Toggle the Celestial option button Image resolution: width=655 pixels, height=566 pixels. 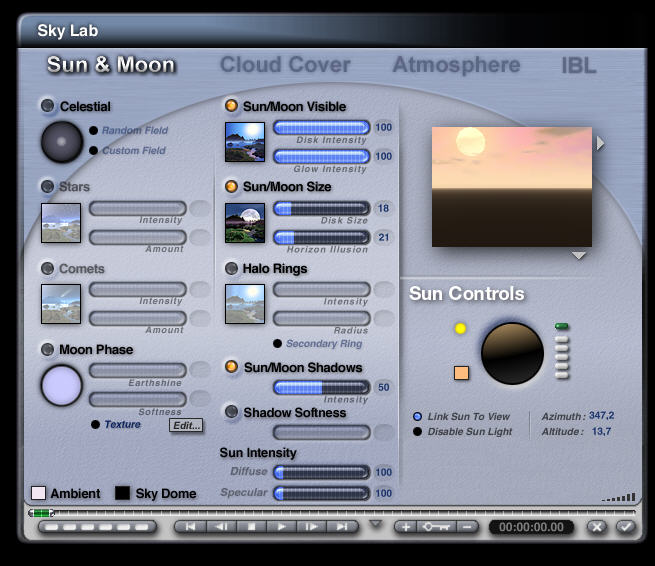(x=48, y=106)
